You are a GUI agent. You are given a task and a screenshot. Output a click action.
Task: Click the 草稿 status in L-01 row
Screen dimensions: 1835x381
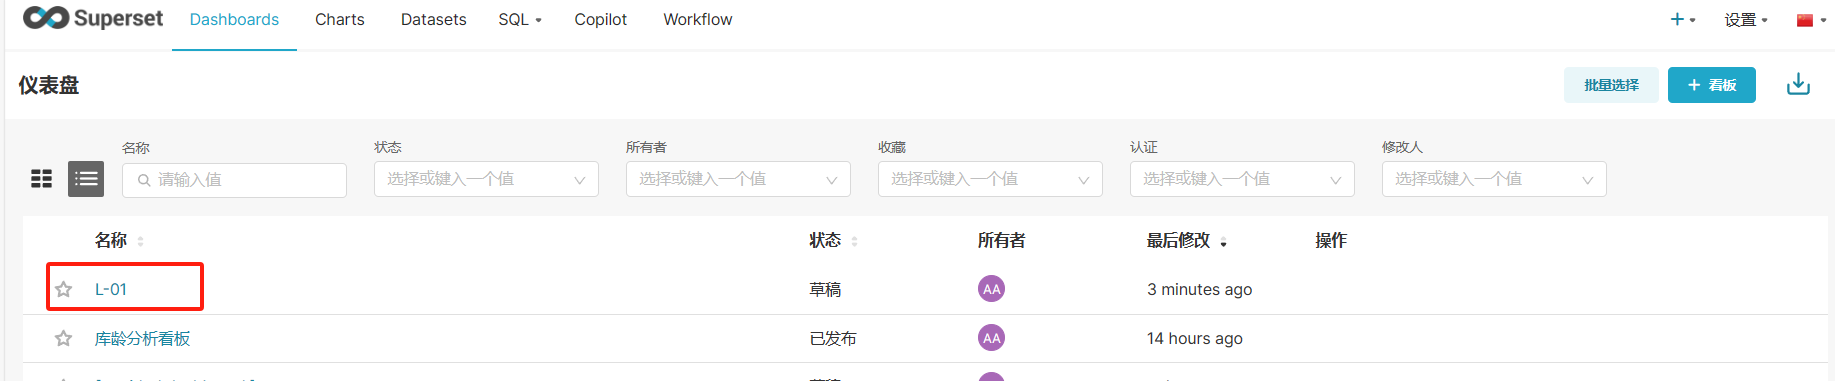click(825, 289)
